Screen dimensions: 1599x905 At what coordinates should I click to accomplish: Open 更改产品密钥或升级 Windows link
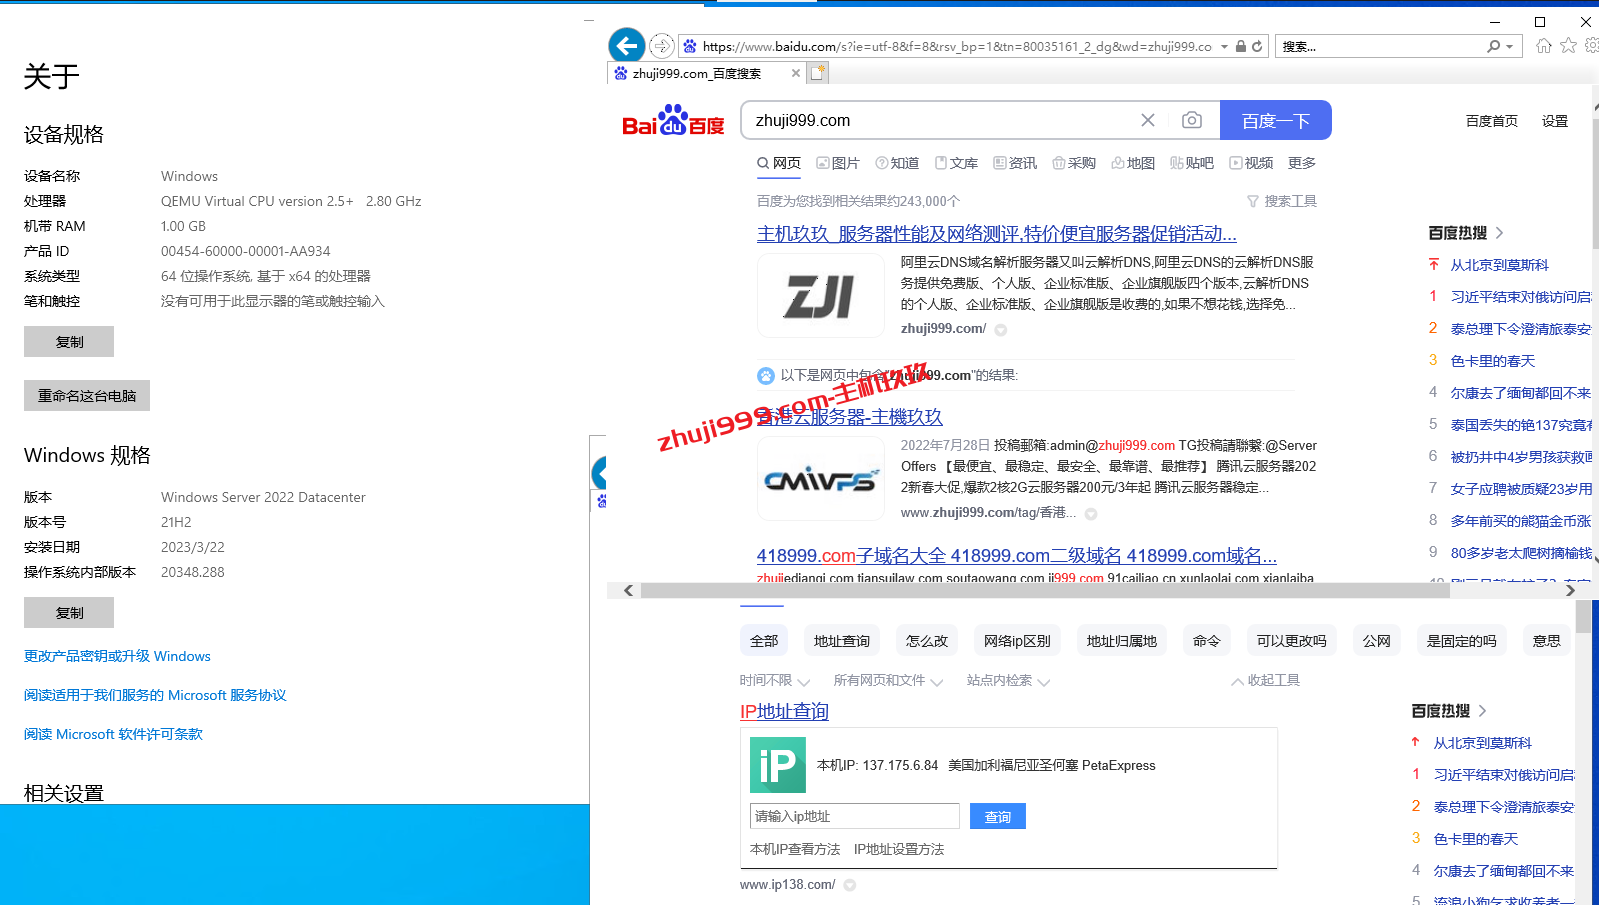tap(117, 656)
